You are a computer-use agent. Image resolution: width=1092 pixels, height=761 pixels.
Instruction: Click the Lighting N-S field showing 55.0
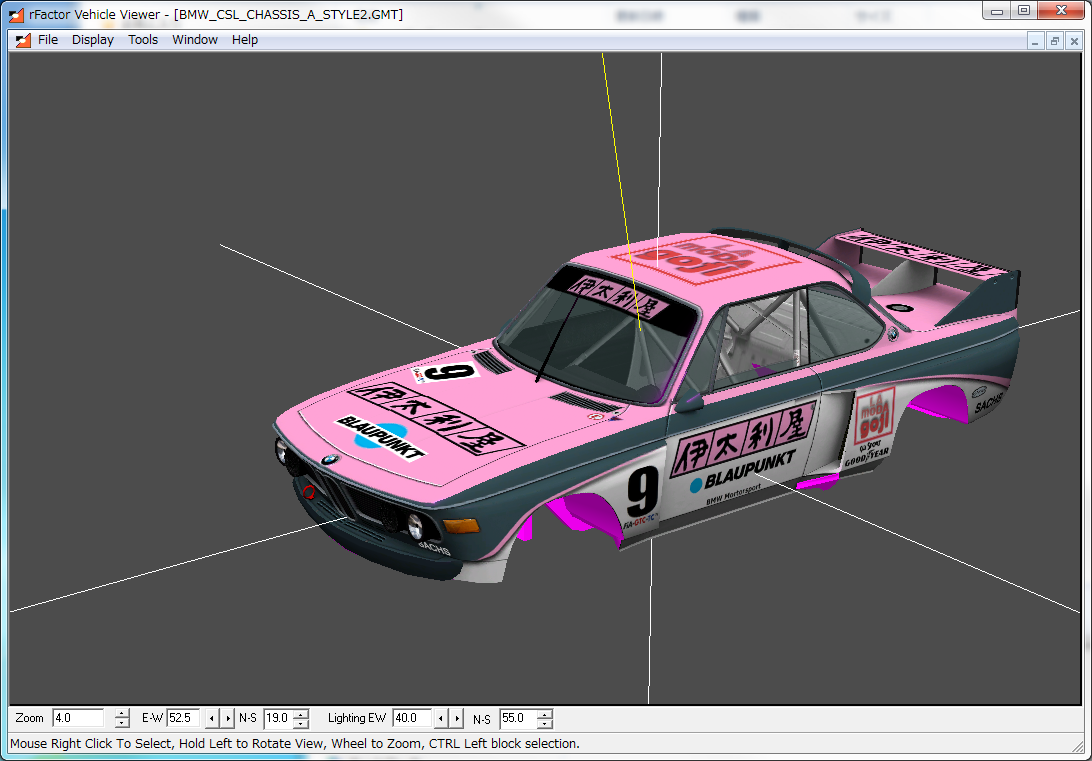point(518,718)
